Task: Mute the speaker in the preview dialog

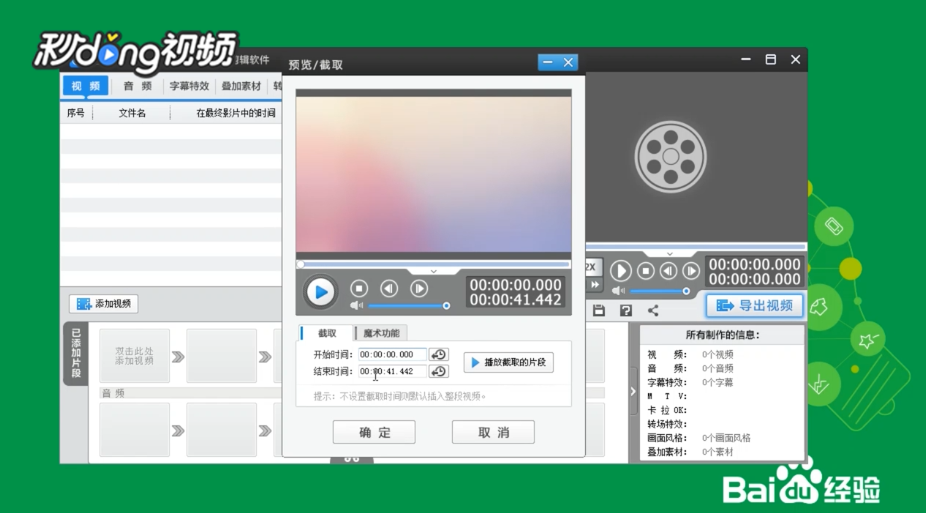Action: [x=356, y=305]
